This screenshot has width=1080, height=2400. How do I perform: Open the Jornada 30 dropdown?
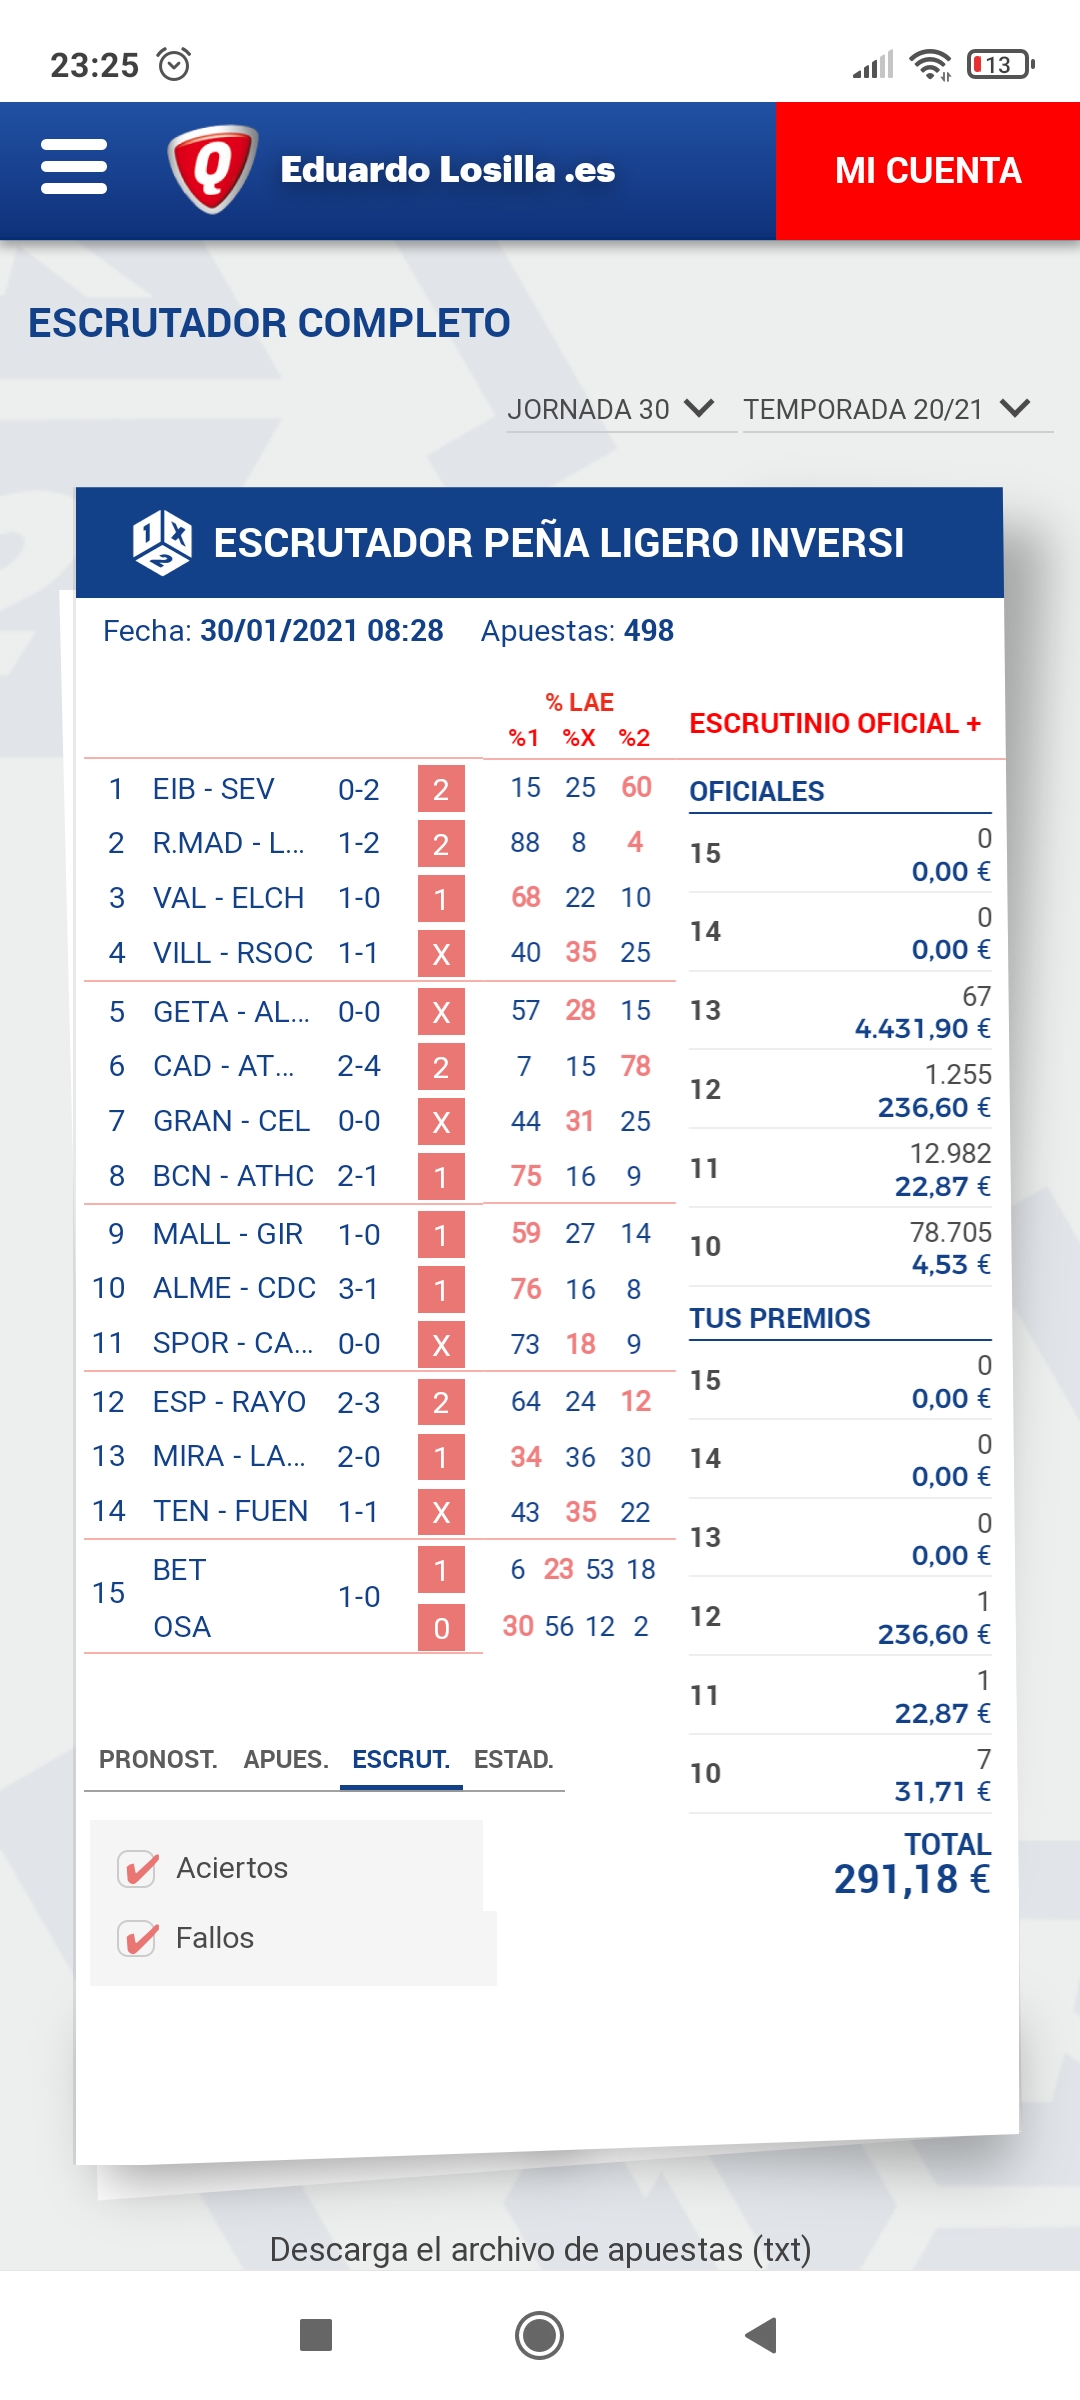click(611, 409)
